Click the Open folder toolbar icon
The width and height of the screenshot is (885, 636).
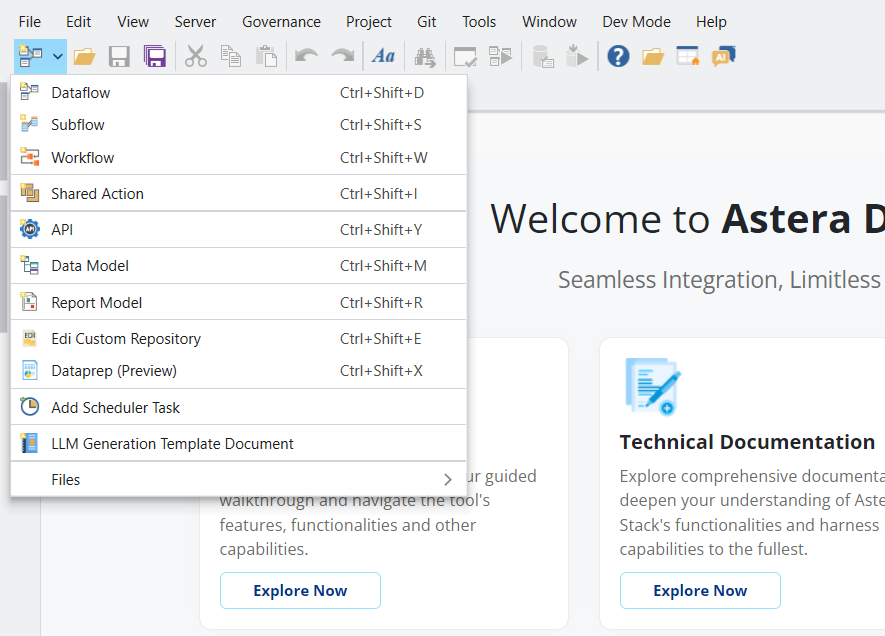click(85, 57)
